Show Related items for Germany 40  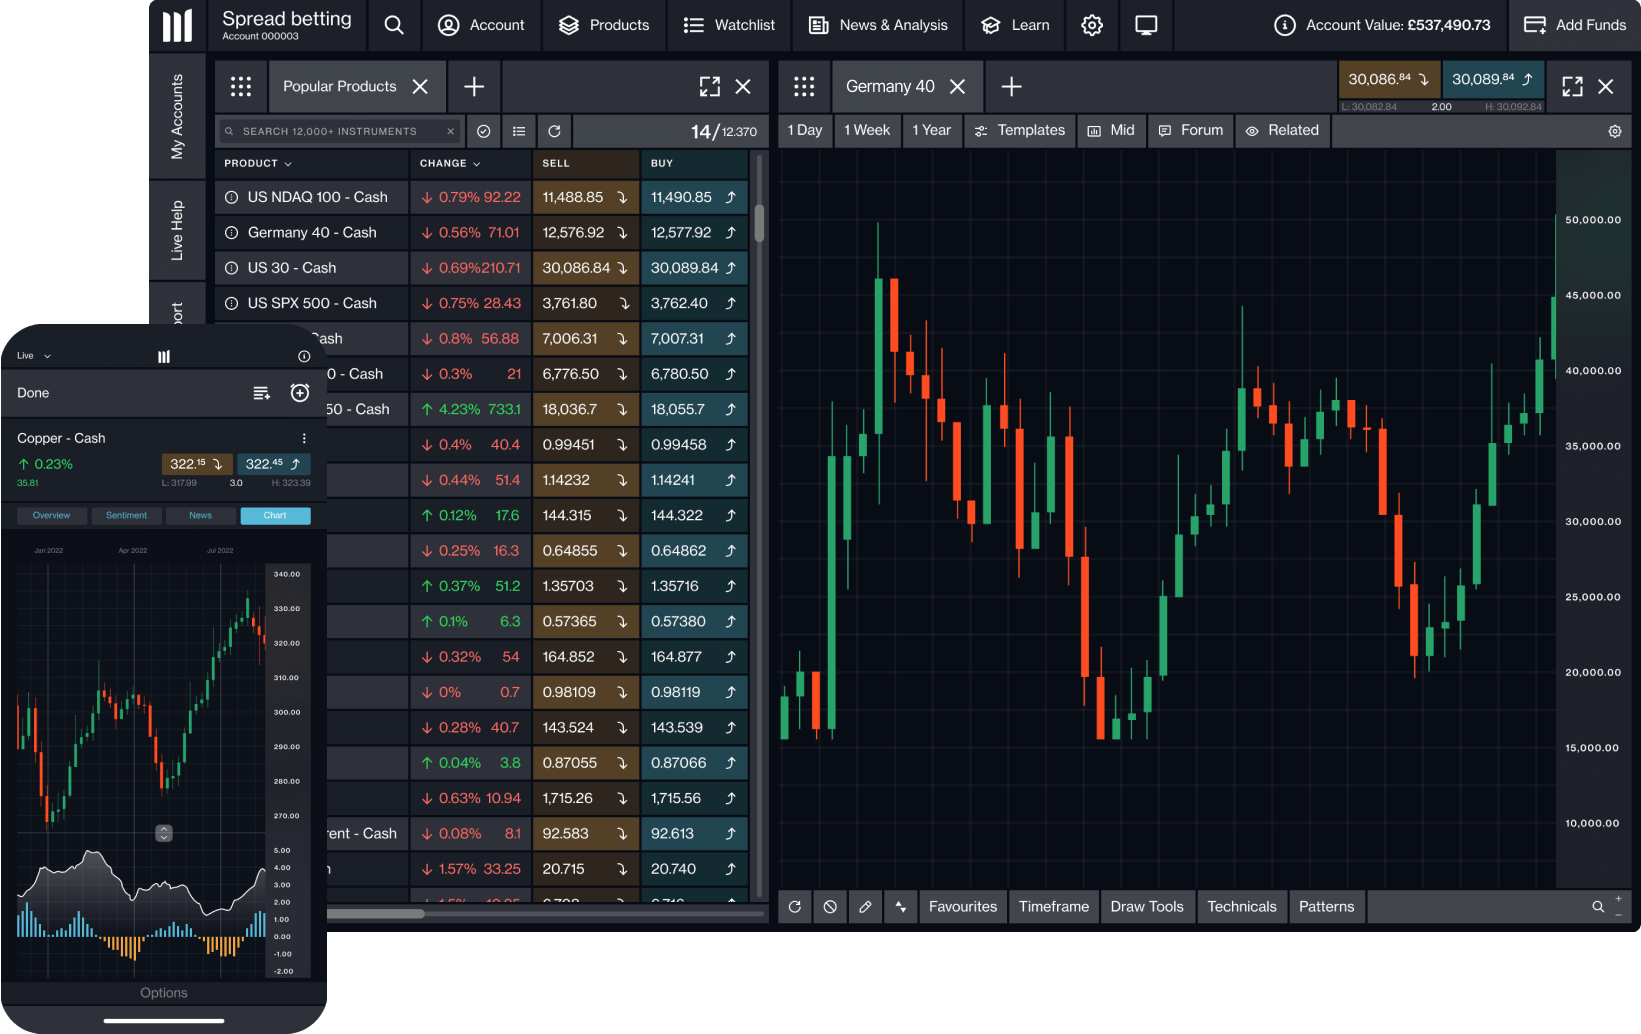(1282, 130)
